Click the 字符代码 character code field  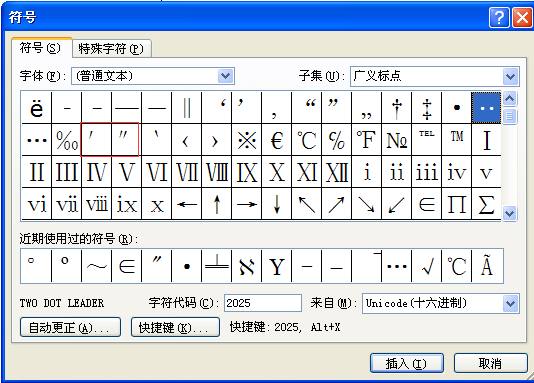263,303
